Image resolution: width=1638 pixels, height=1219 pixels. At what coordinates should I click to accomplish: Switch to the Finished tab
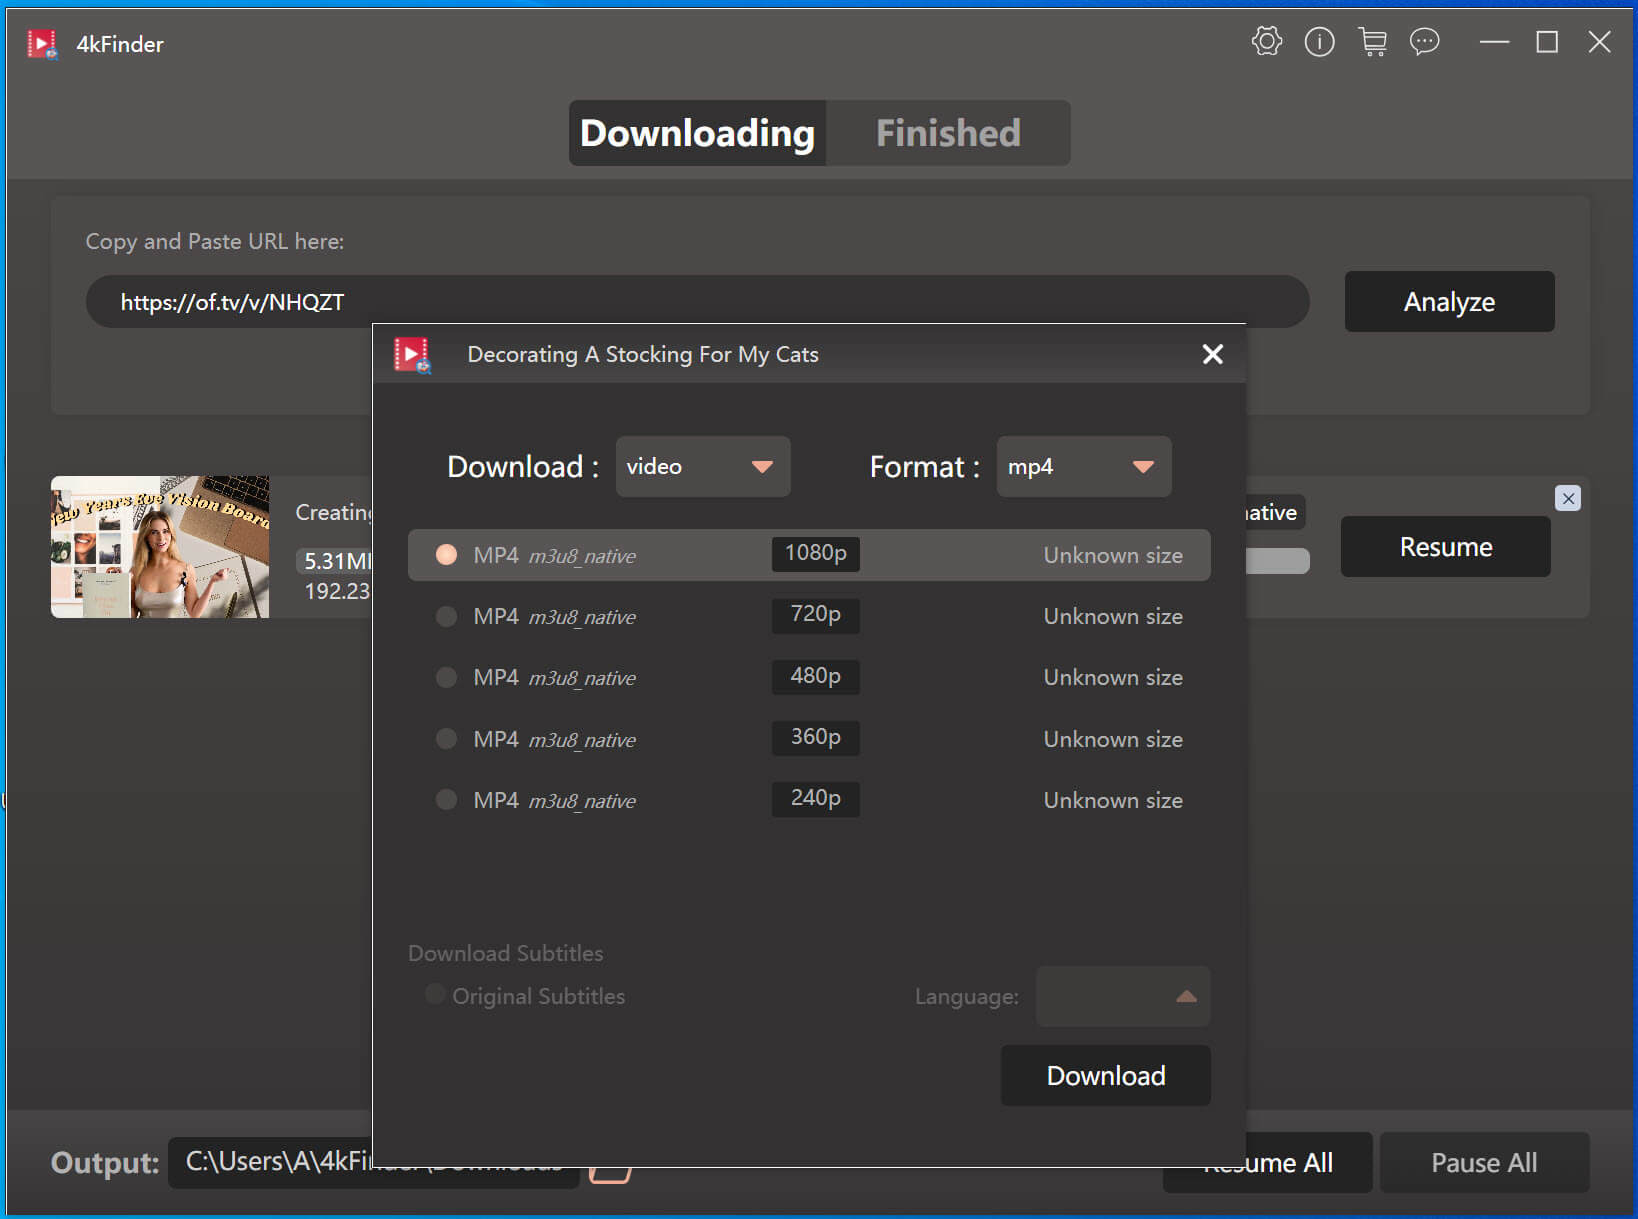click(947, 133)
